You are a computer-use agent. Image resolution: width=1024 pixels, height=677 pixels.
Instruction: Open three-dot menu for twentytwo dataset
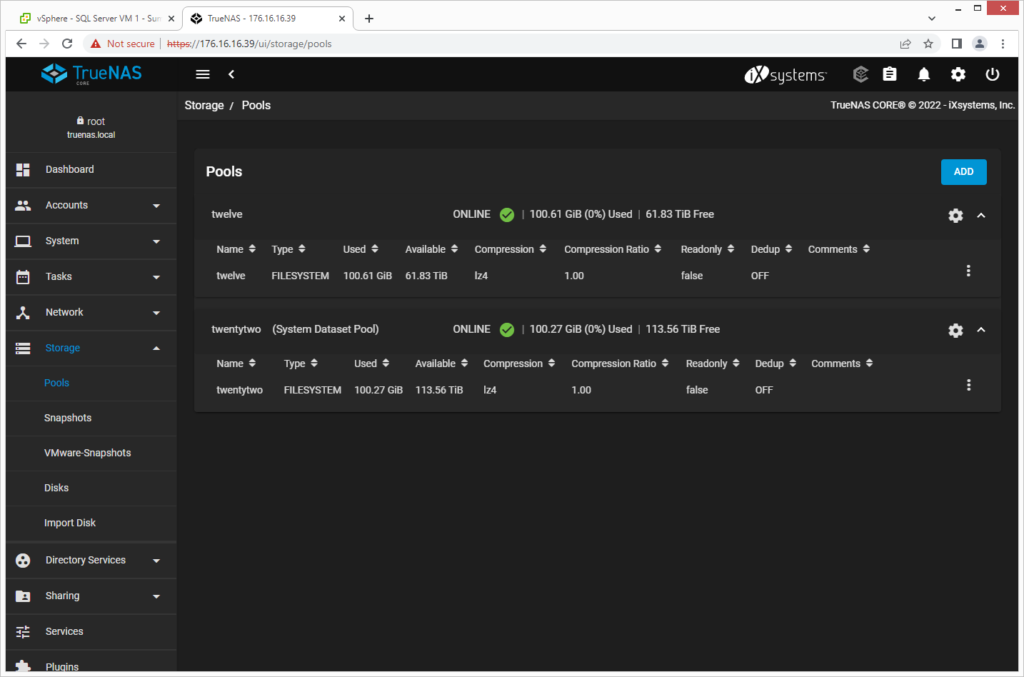pos(967,385)
